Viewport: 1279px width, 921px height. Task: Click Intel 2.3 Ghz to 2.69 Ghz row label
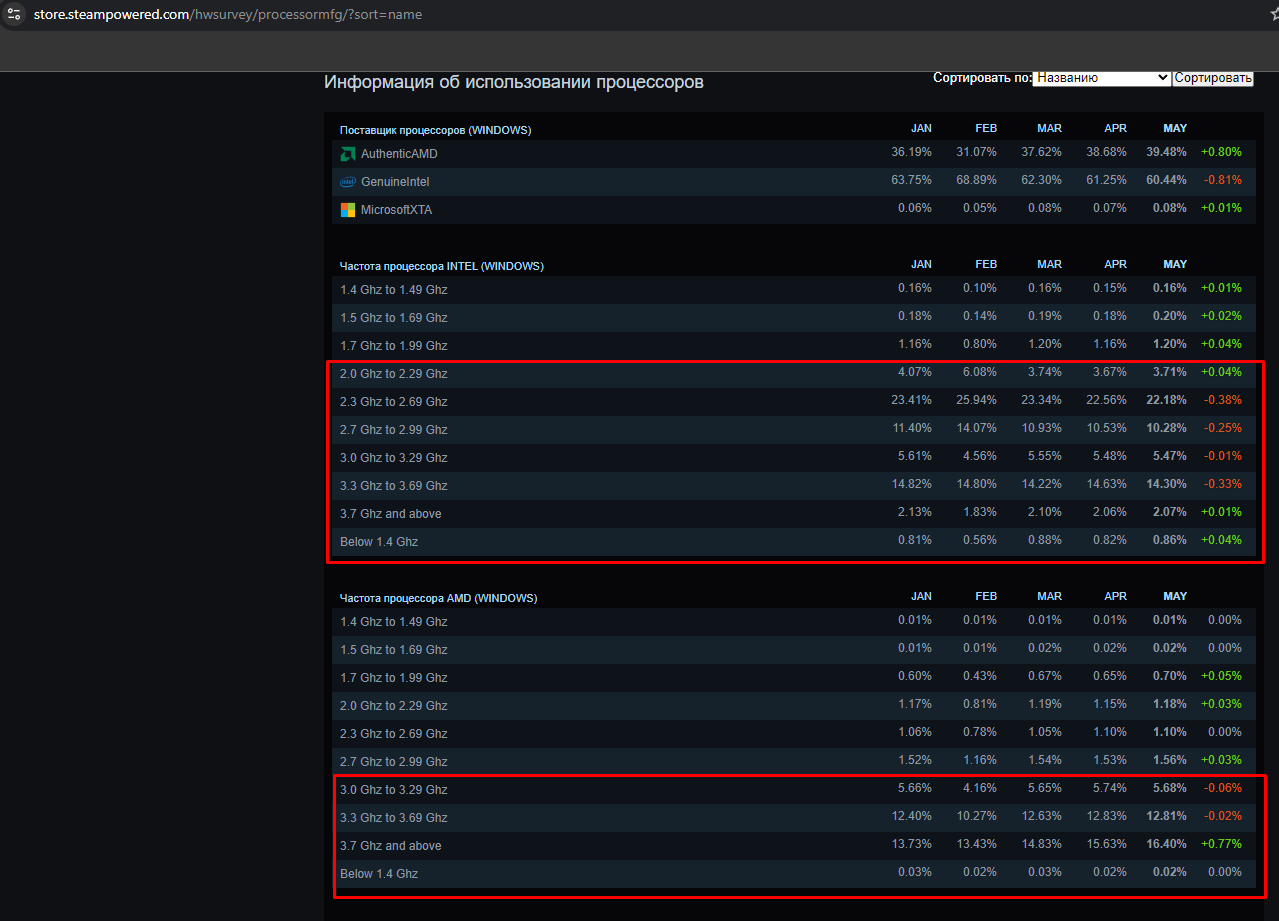tap(394, 402)
